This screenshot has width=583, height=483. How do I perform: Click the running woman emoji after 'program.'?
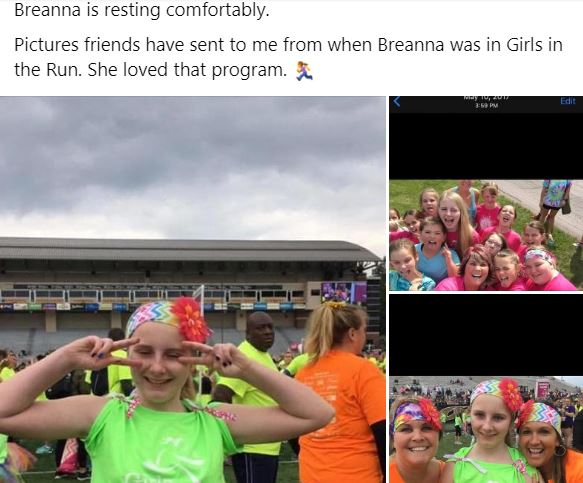(304, 71)
